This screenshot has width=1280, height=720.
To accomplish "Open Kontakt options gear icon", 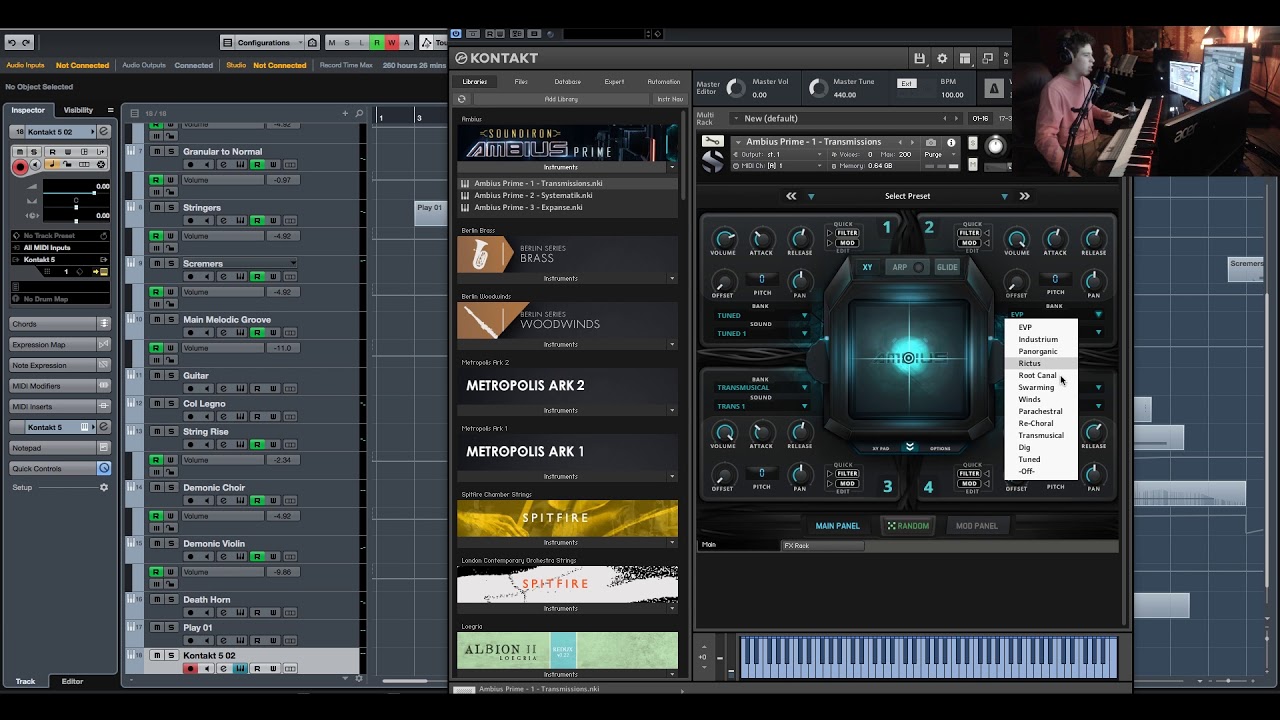I will coord(942,59).
